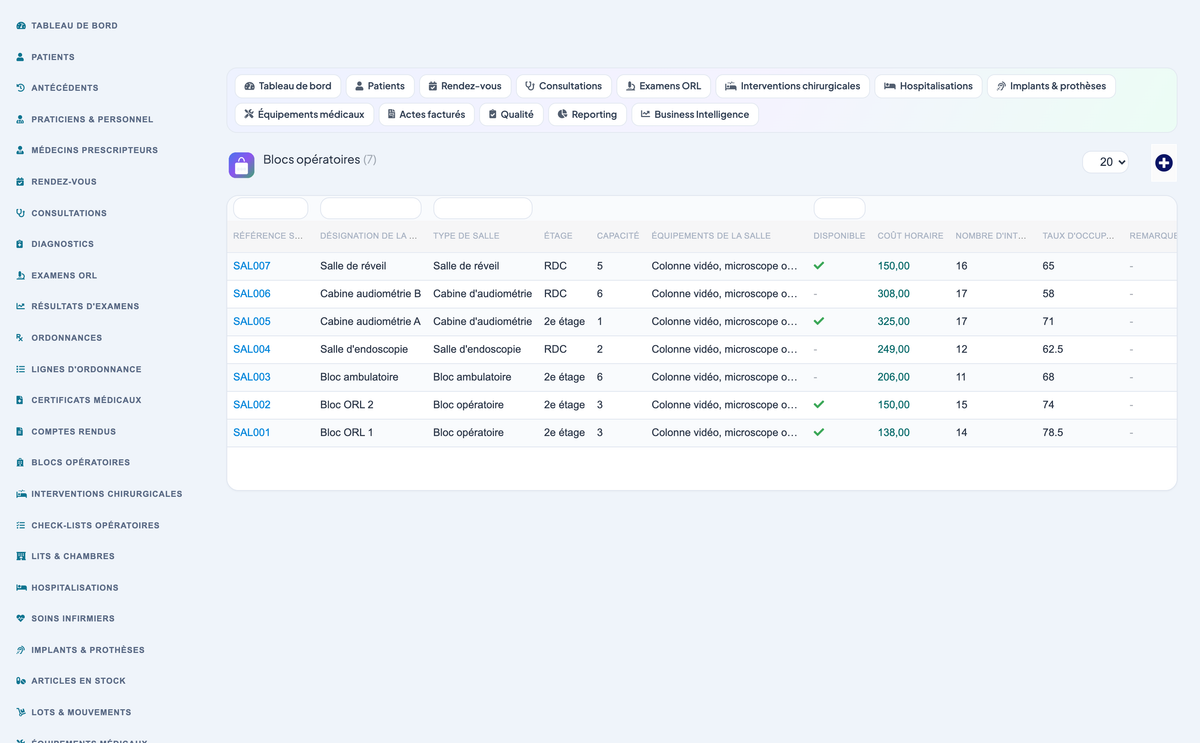Click the Ordonnances prescription icon in sidebar
The height and width of the screenshot is (743, 1200).
[x=21, y=338]
